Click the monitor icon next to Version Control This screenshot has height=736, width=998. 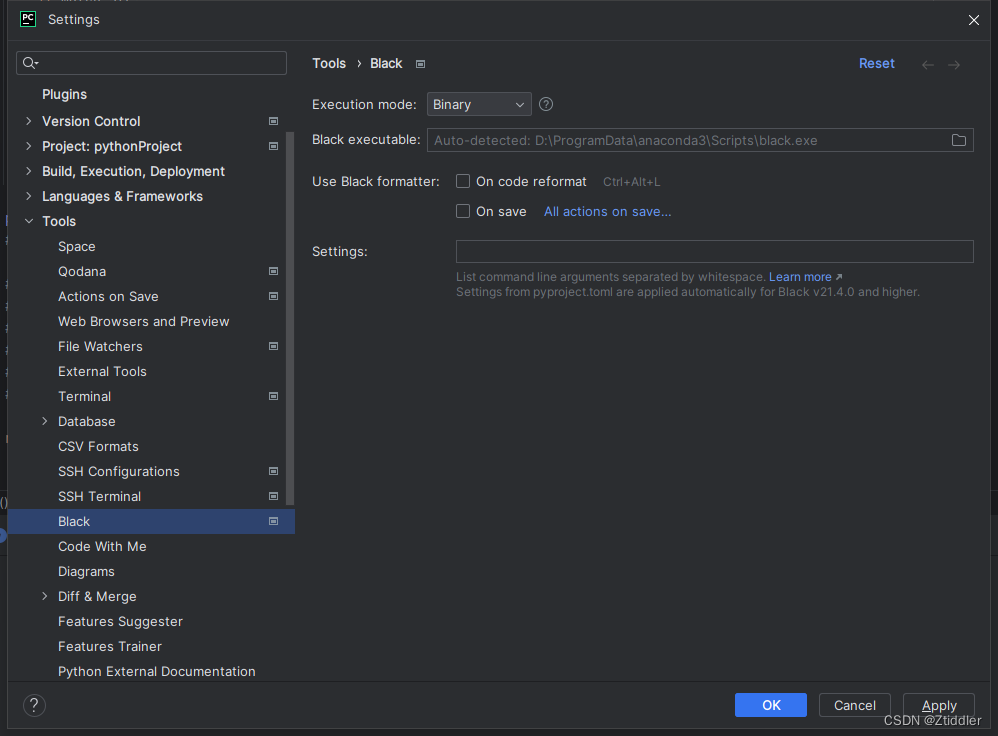coord(273,121)
